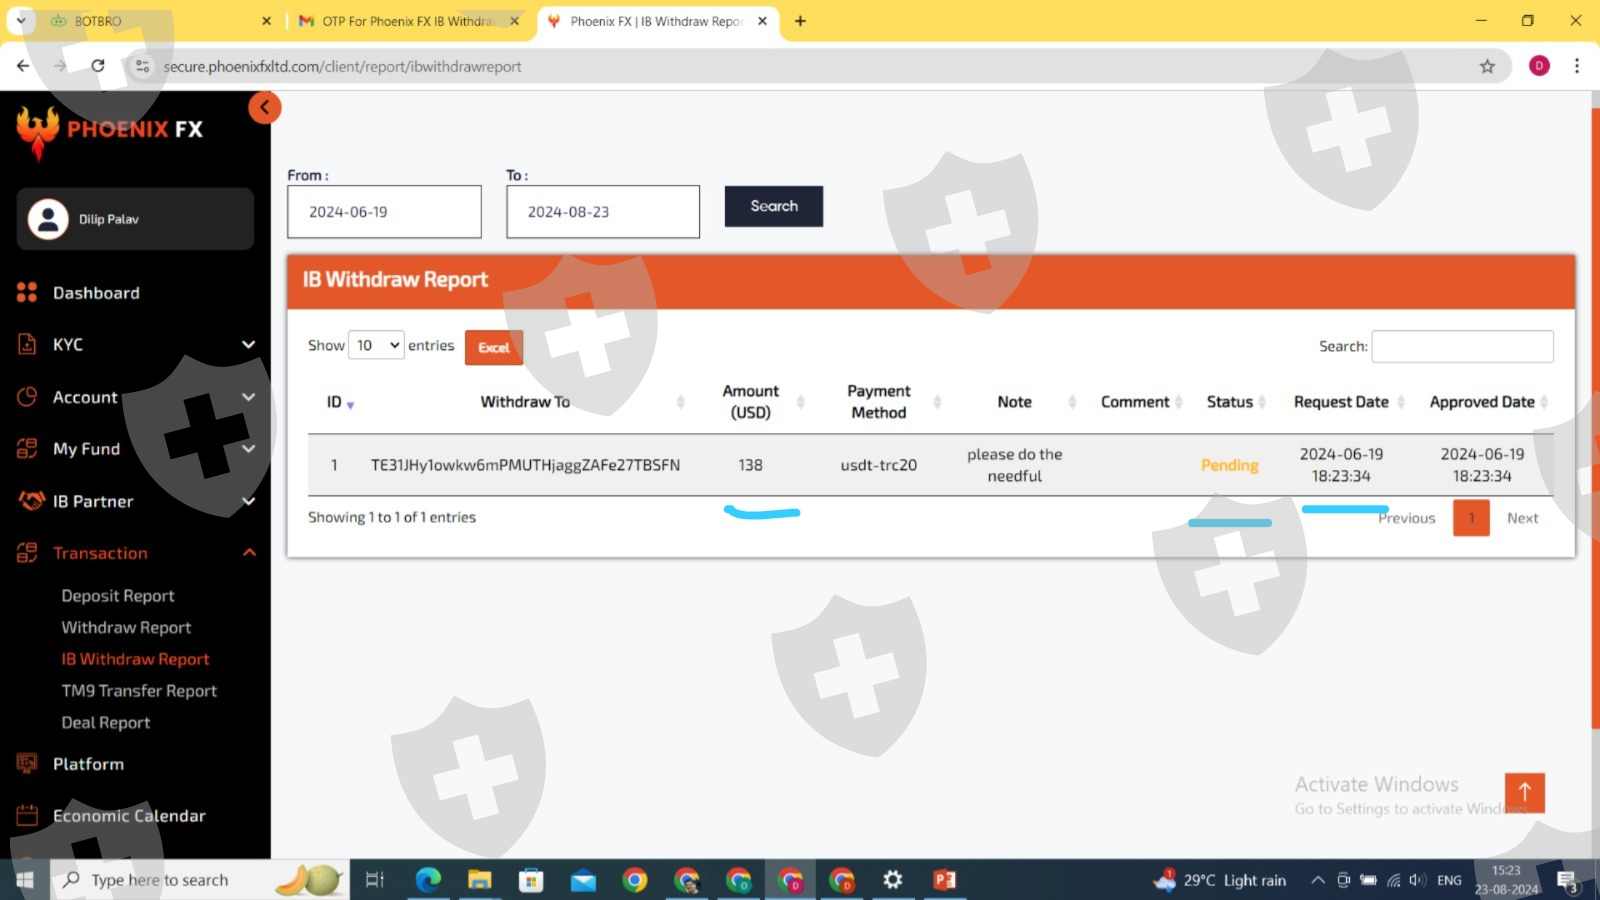Sort by the Comment column

tap(1135, 402)
